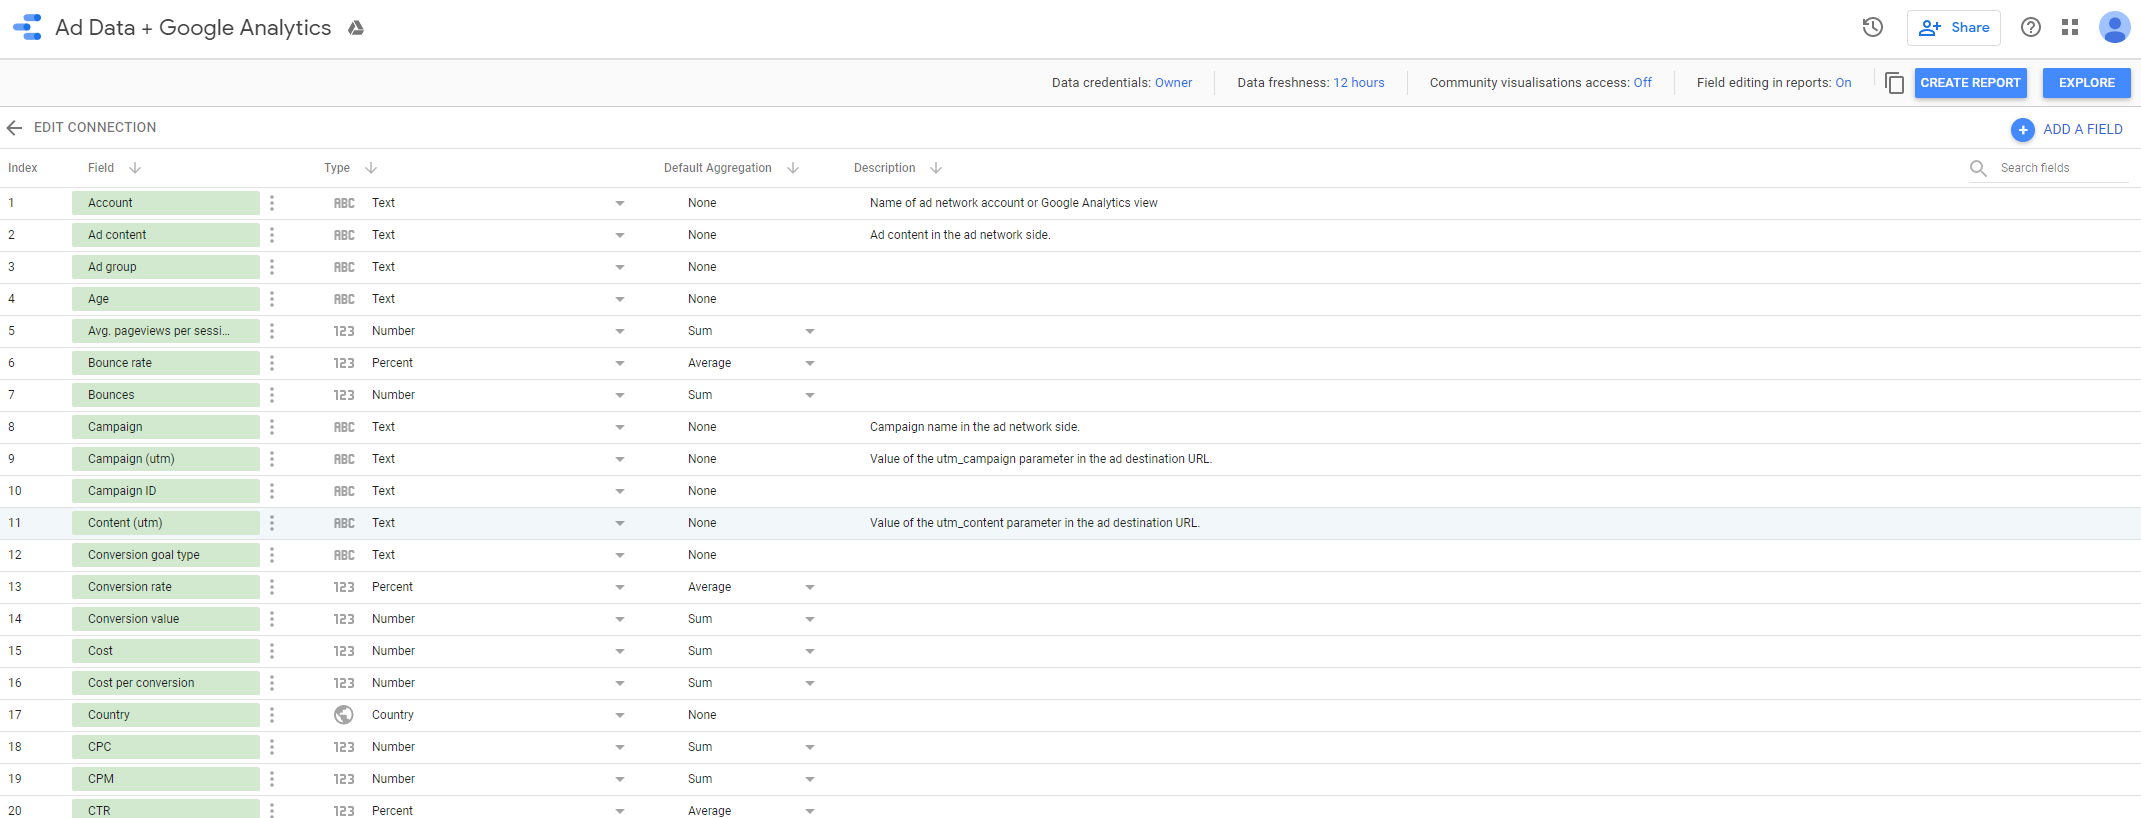Click description of Campaign (utm) field

(x=1040, y=459)
